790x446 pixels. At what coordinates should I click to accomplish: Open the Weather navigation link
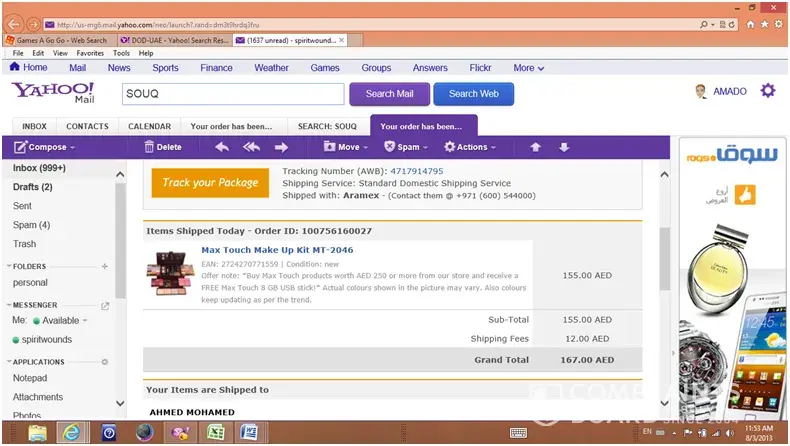click(271, 68)
